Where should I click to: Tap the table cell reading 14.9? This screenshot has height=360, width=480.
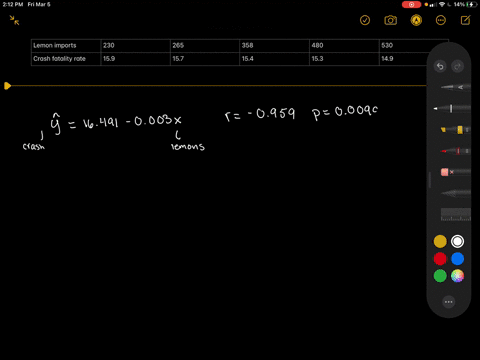pos(403,59)
